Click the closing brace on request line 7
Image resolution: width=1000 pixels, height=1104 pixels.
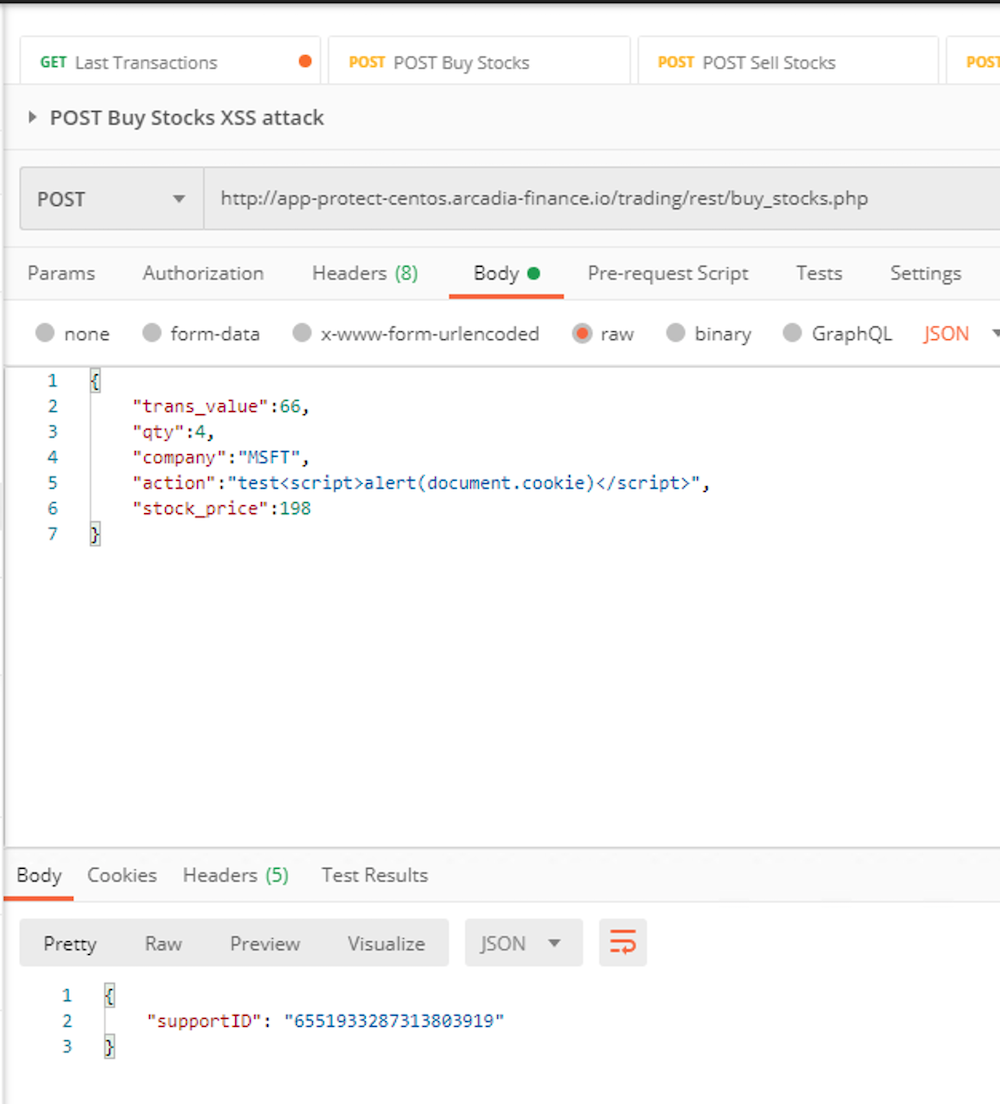coord(95,534)
